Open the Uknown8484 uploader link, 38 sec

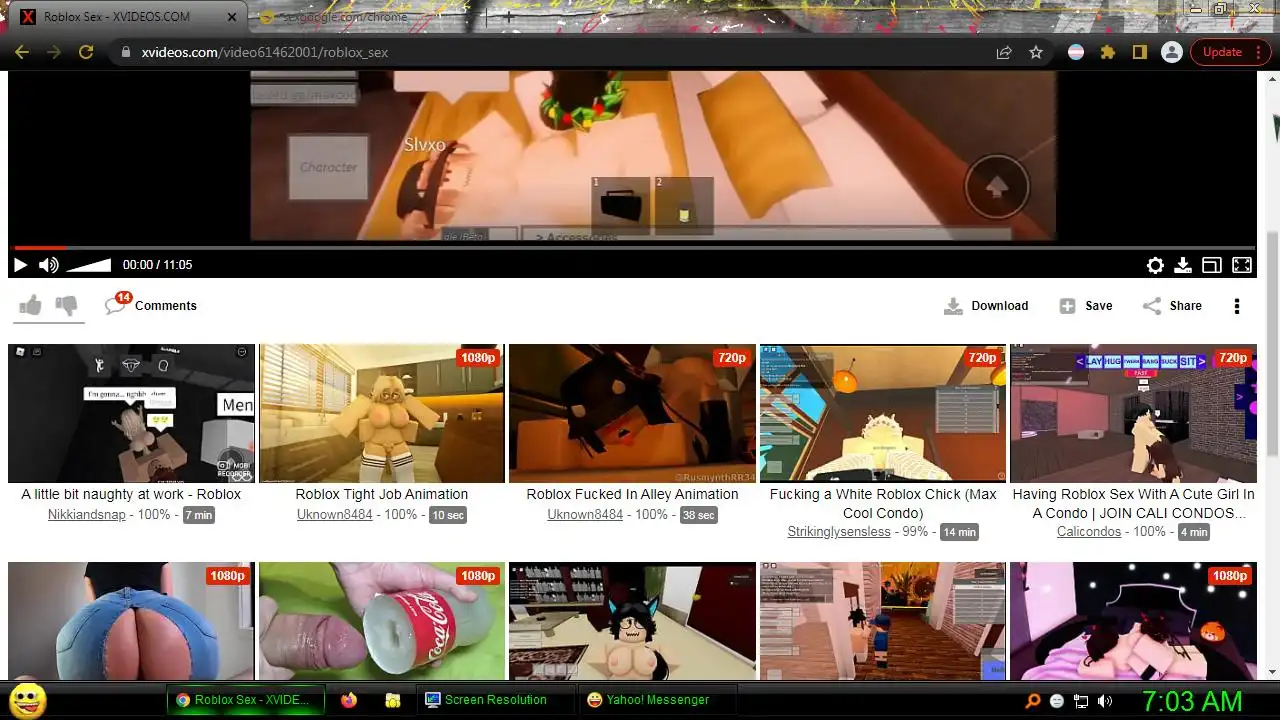[x=585, y=515]
